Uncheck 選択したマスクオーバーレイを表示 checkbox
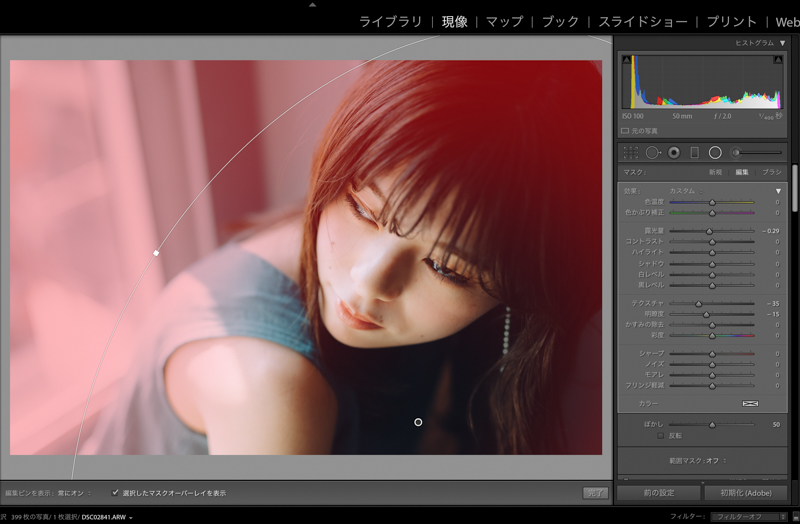Viewport: 800px width, 524px height. point(115,493)
